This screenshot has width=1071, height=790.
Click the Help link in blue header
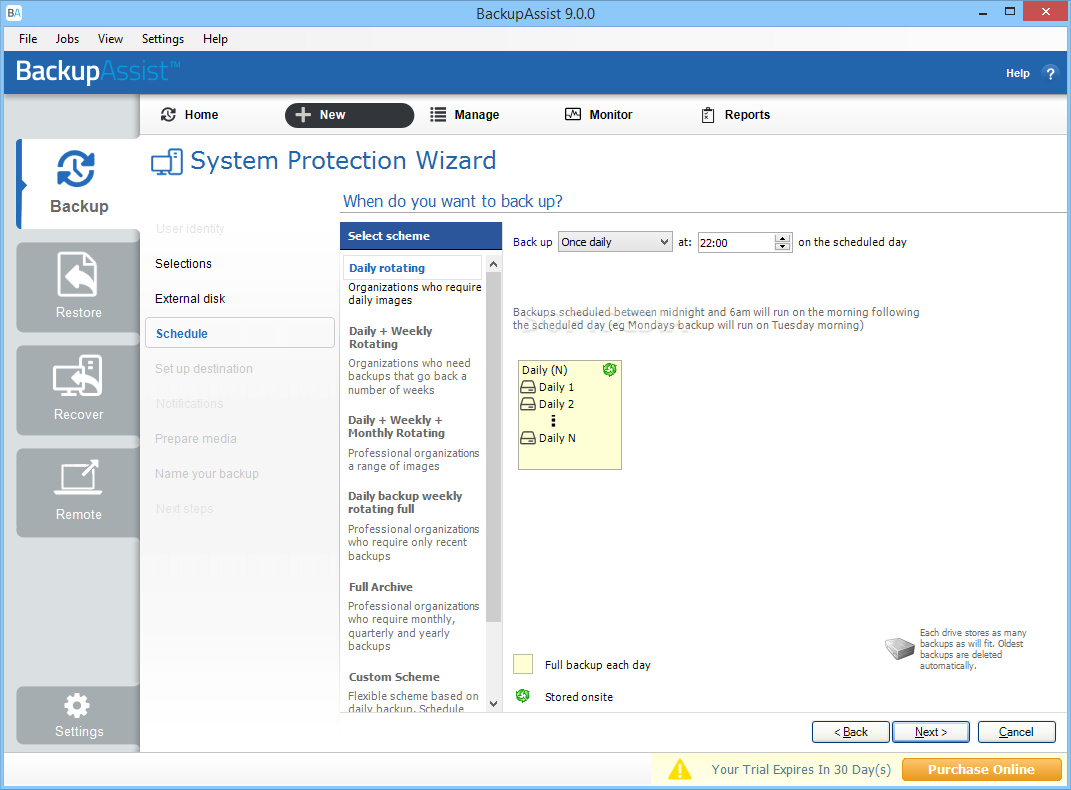pos(1017,73)
